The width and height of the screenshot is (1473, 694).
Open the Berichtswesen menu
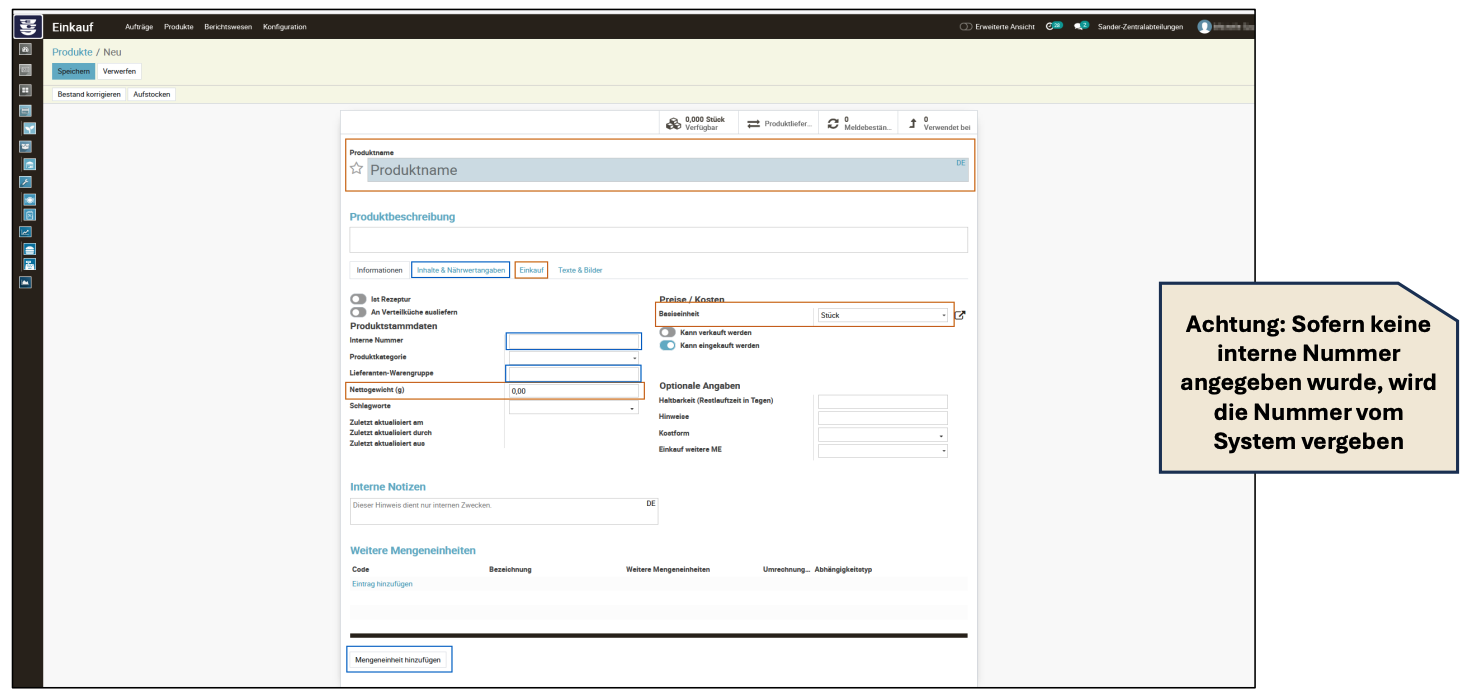[x=228, y=27]
